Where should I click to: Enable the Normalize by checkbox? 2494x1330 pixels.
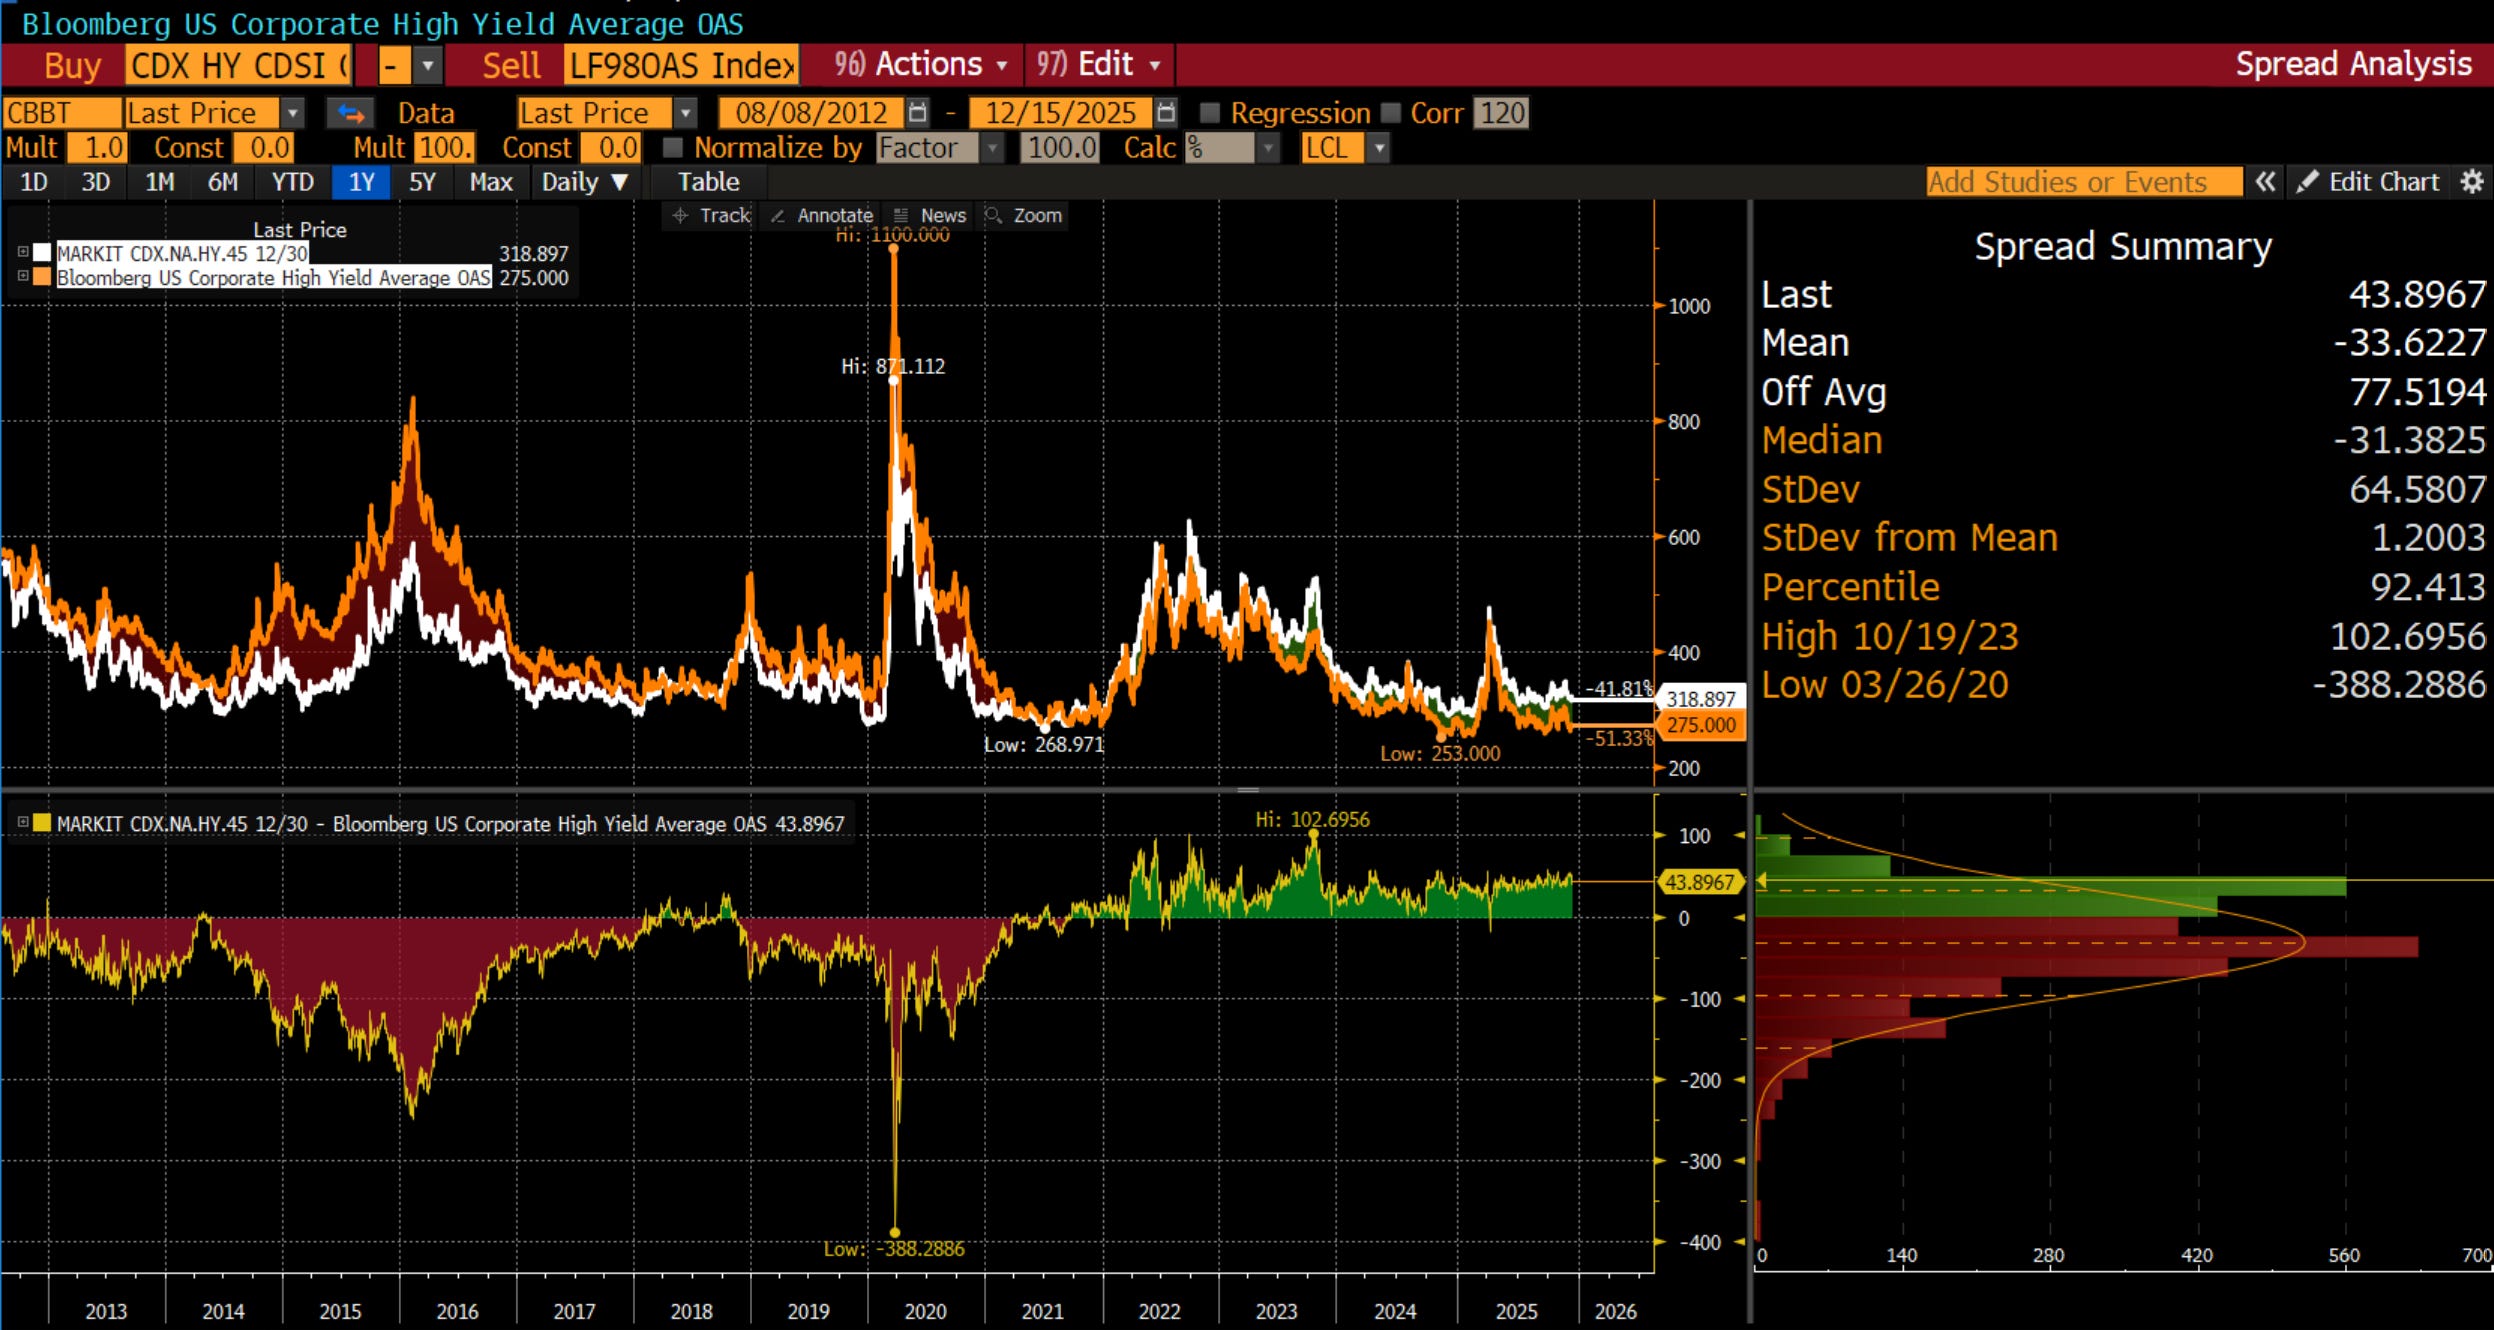[x=673, y=148]
